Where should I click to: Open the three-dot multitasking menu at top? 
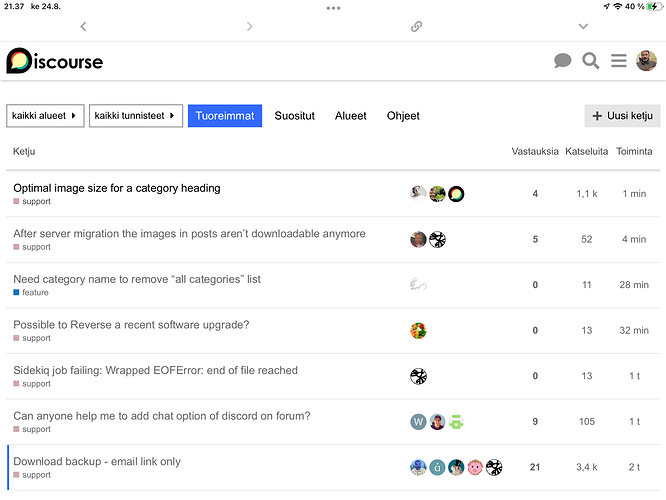[333, 8]
